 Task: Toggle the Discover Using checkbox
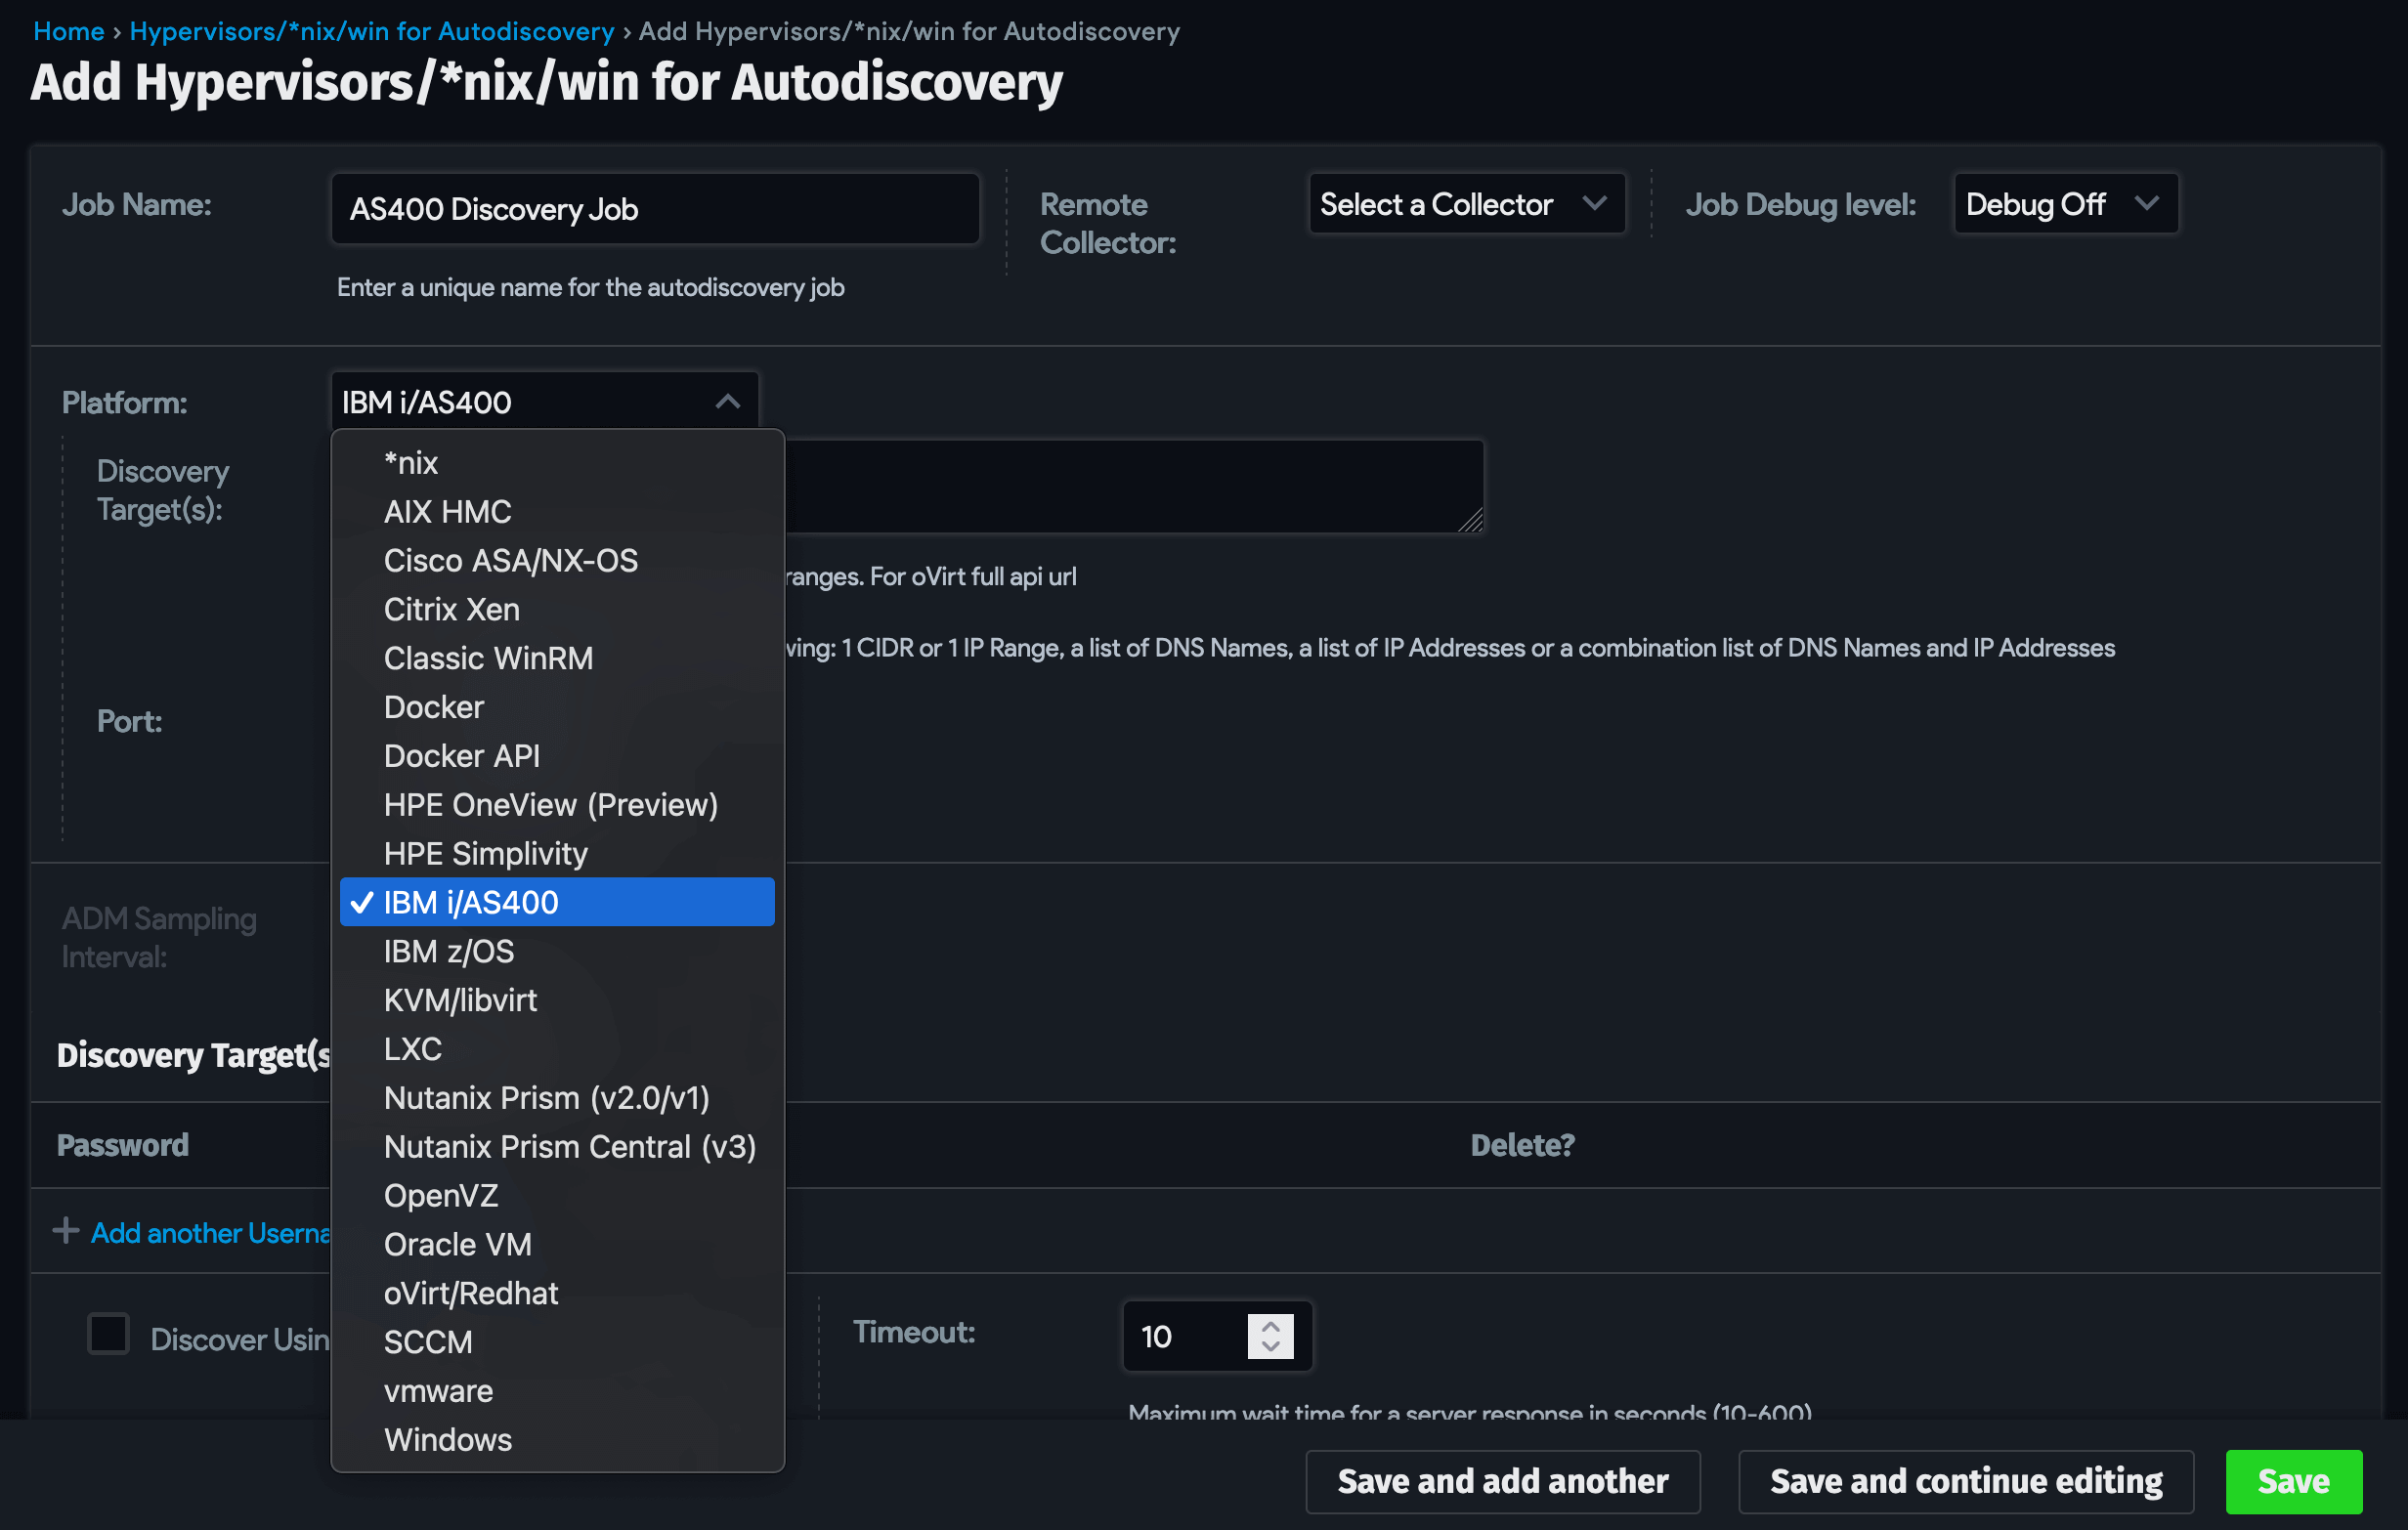click(108, 1334)
